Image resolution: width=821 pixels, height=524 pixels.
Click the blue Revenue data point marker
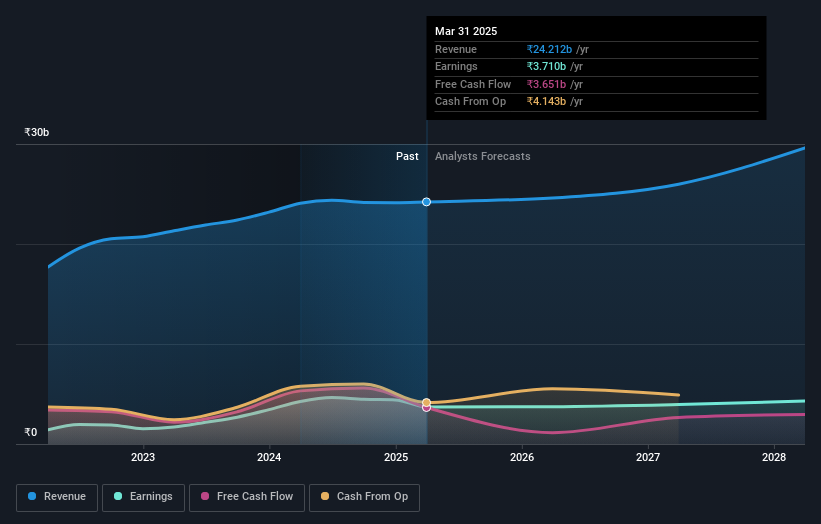pyautogui.click(x=427, y=202)
